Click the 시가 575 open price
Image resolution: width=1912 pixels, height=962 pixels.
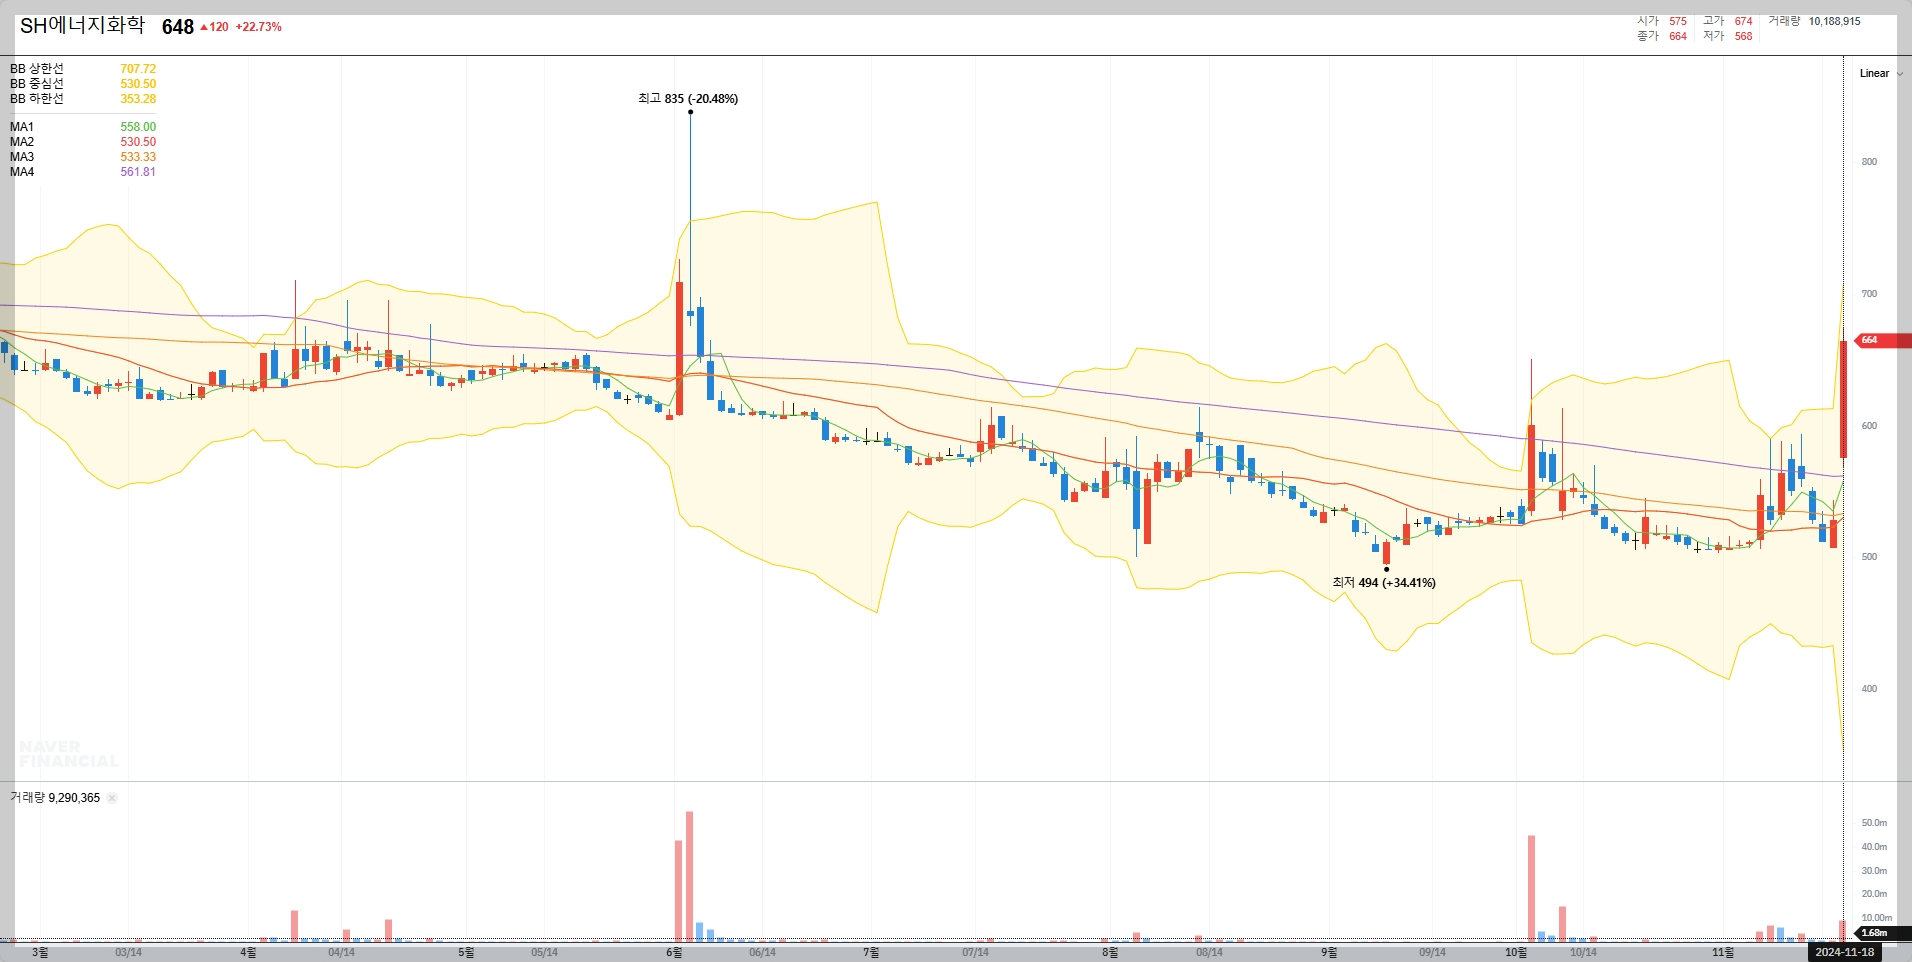1662,21
